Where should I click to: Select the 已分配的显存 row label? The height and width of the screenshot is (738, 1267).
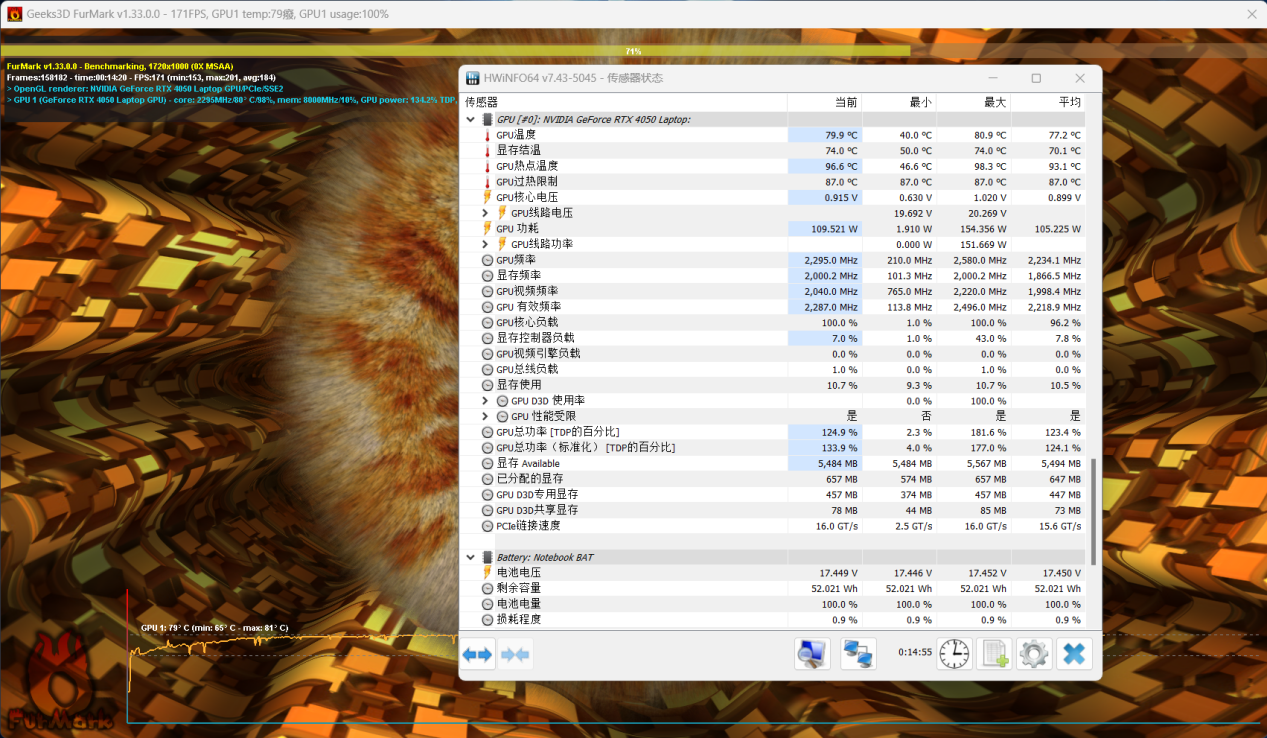coord(529,479)
